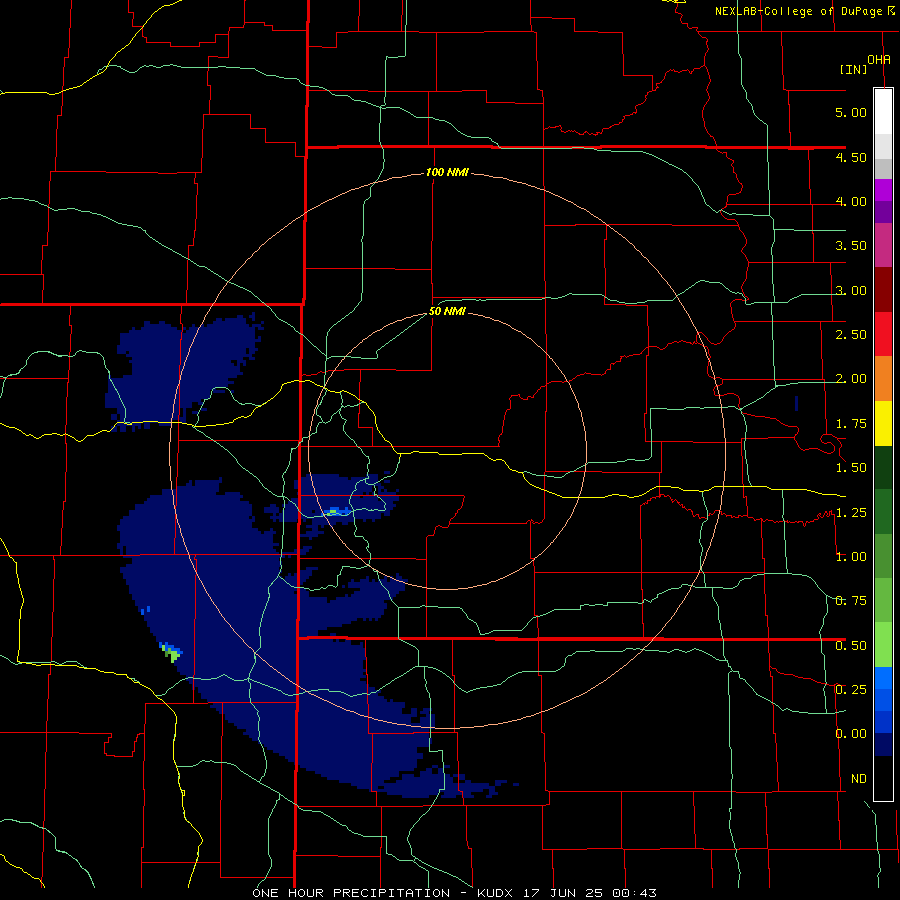Select the white swatch atop the legend

tap(883, 111)
